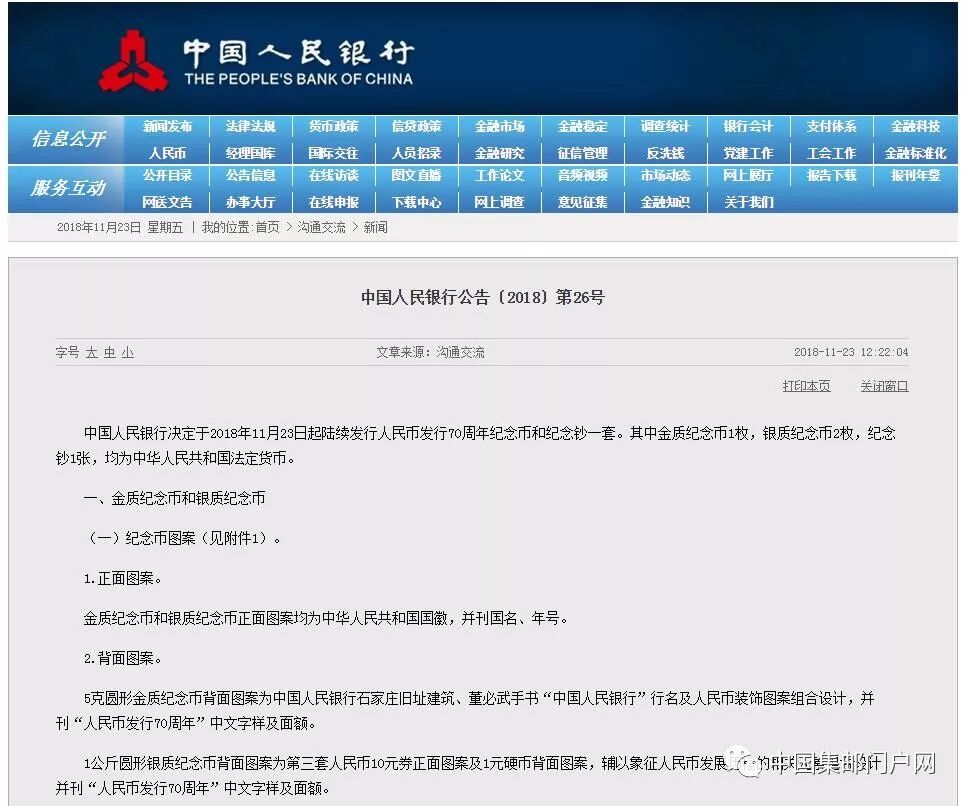Open the 法律法规 menu item
Screen dimensions: 968x806
tap(250, 127)
